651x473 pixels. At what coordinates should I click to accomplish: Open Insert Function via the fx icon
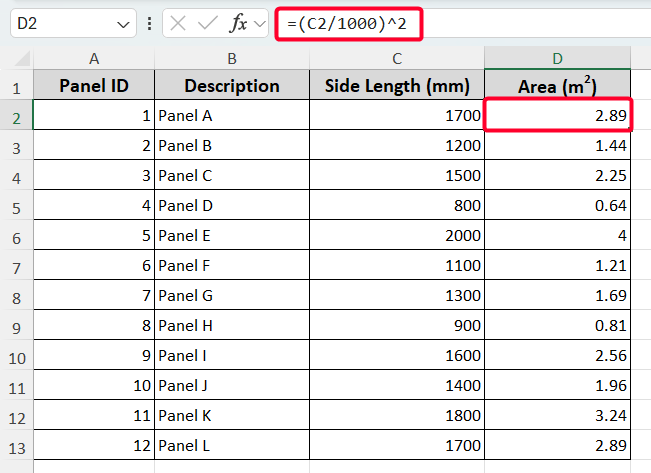pyautogui.click(x=238, y=23)
